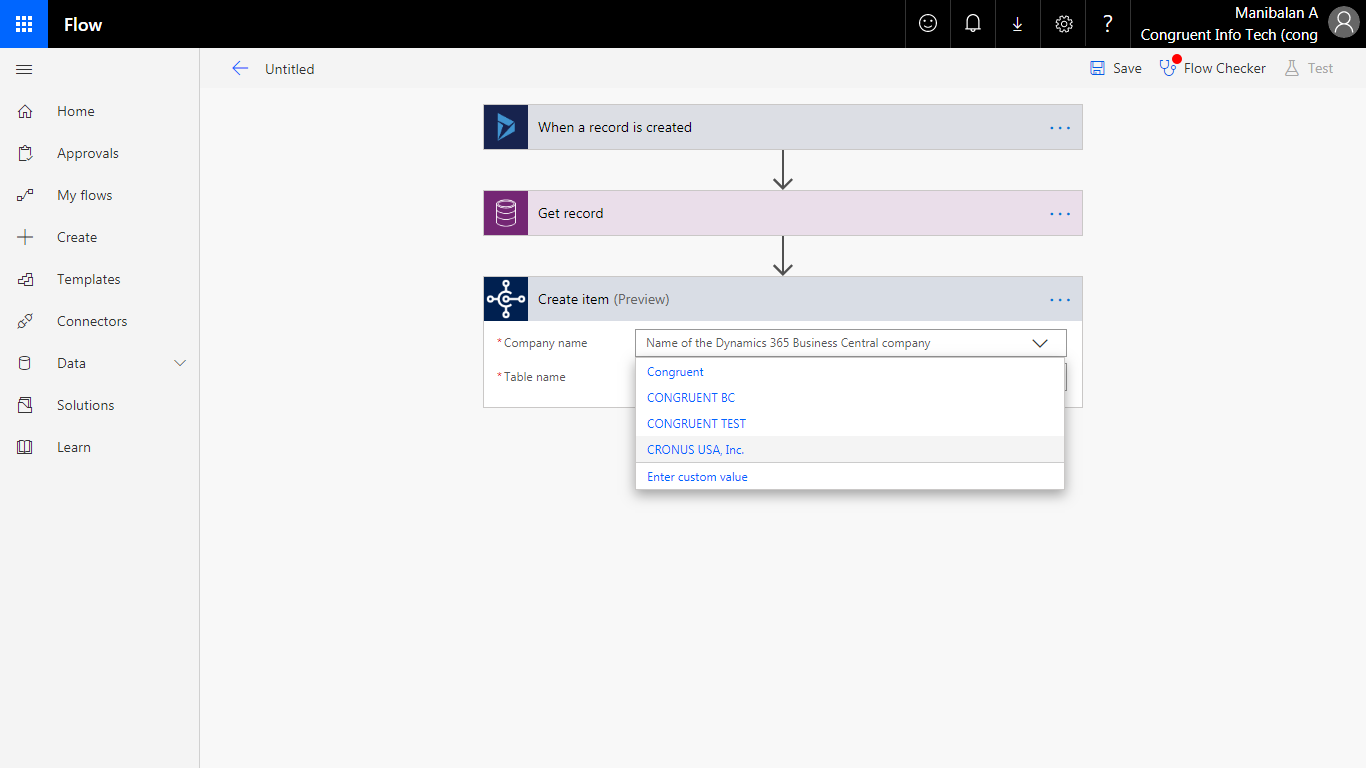1366x768 pixels.
Task: Open the help question mark
Action: click(1108, 24)
